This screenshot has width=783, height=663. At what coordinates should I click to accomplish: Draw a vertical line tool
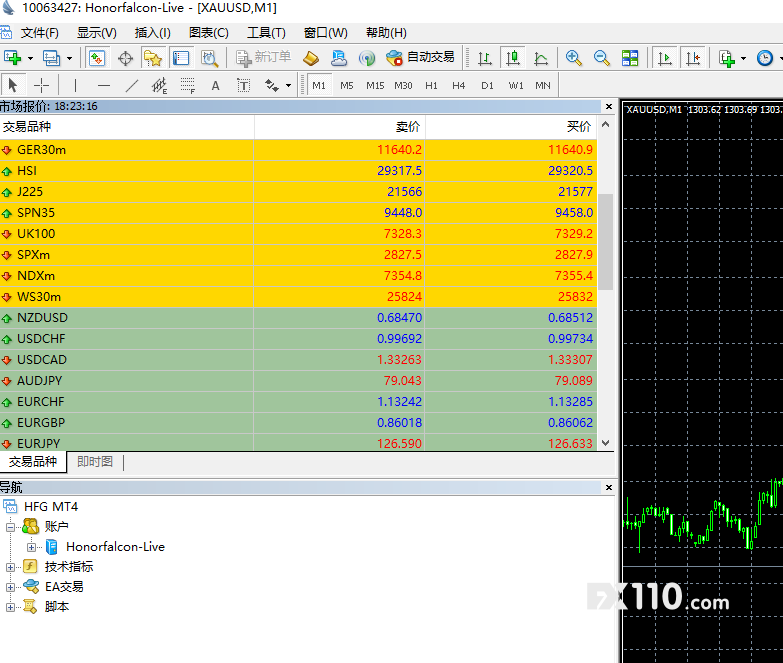pos(75,85)
